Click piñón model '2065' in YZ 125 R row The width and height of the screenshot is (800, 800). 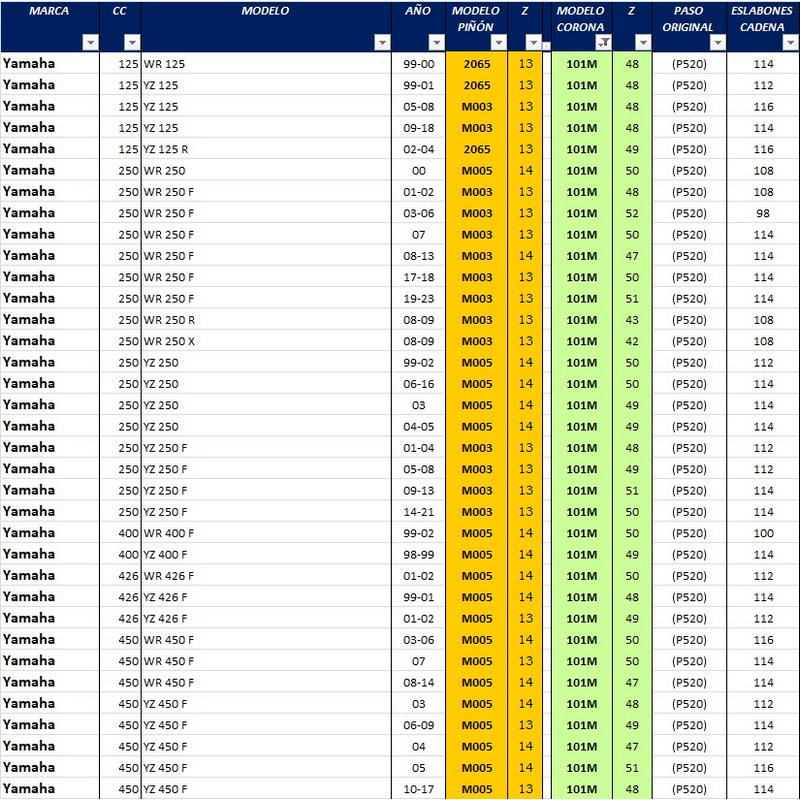coord(477,149)
